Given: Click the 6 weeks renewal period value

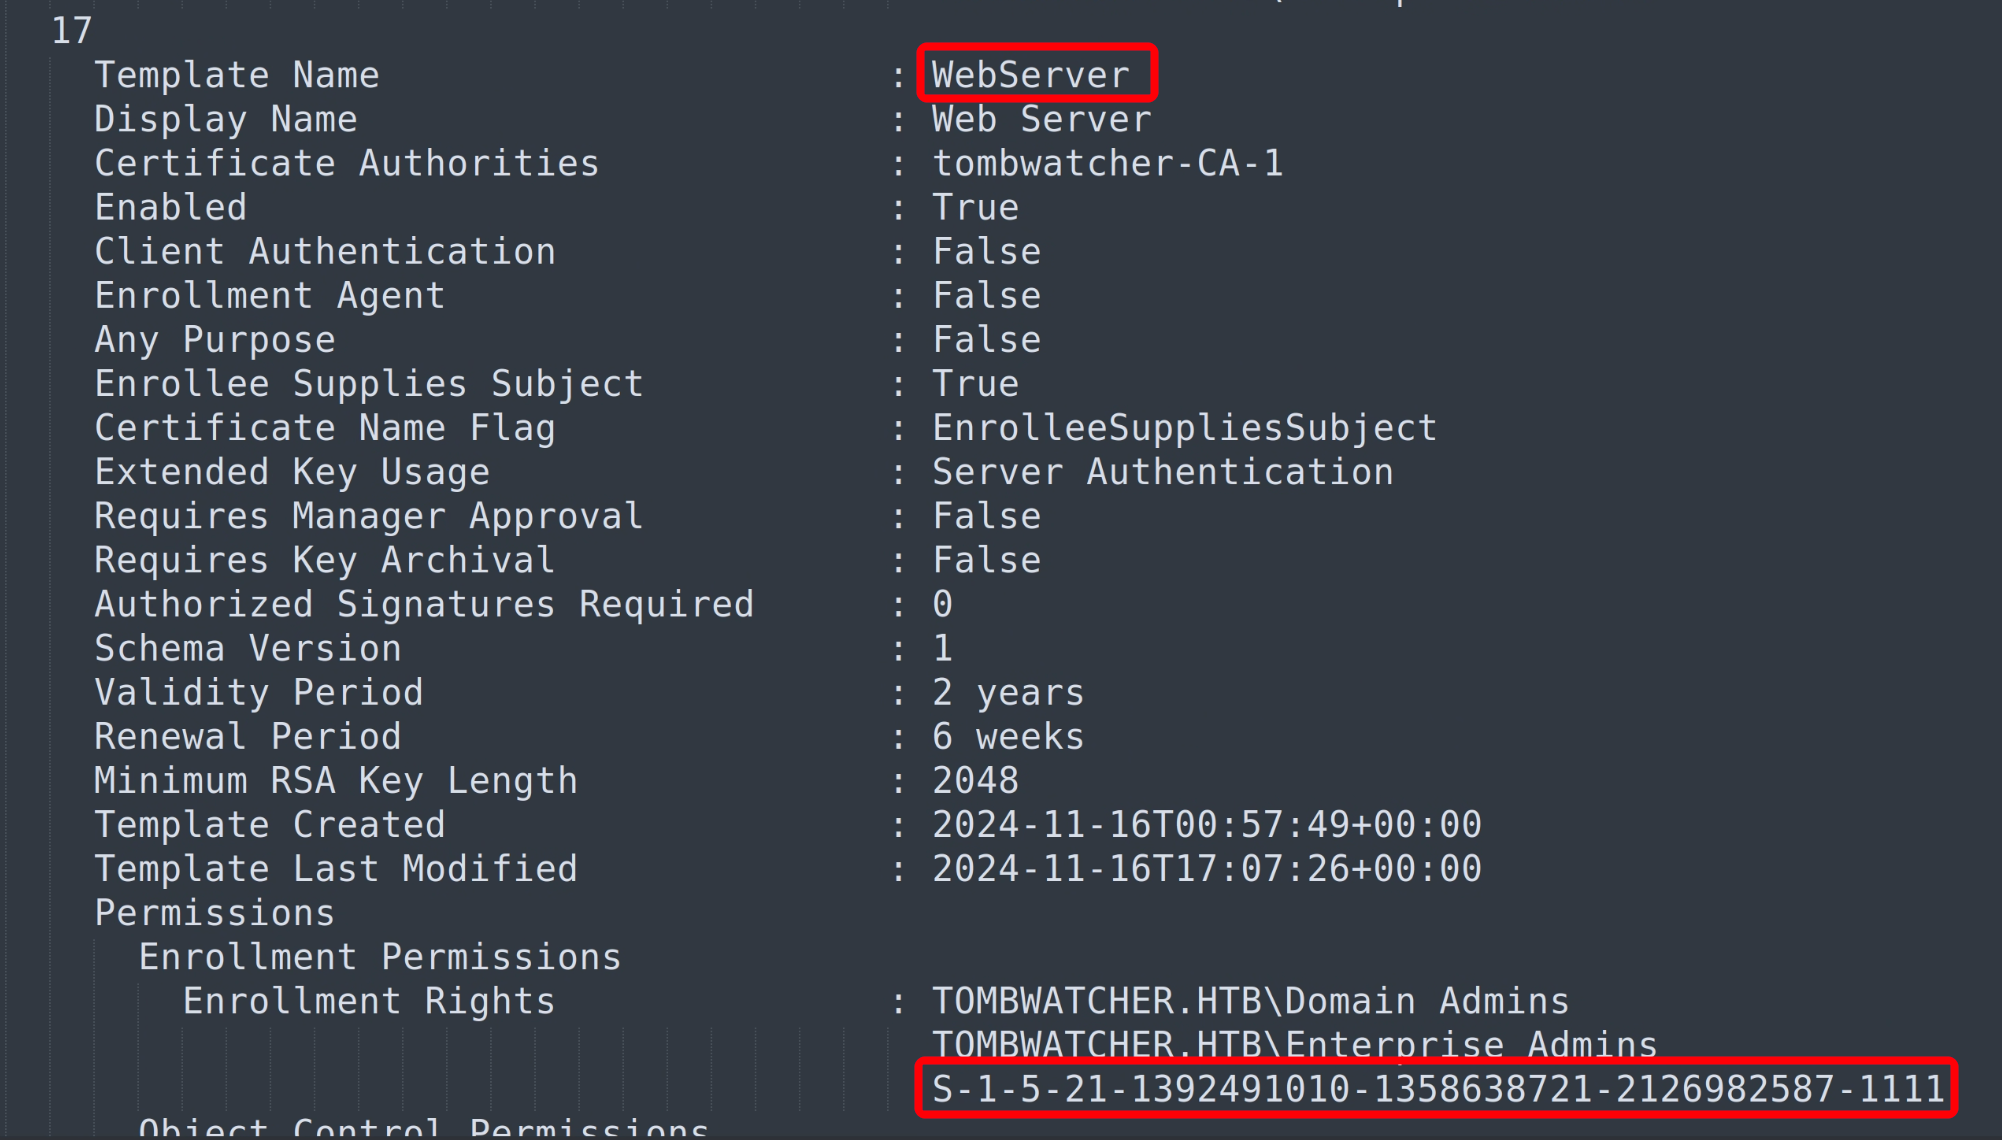Looking at the screenshot, I should 1008,737.
